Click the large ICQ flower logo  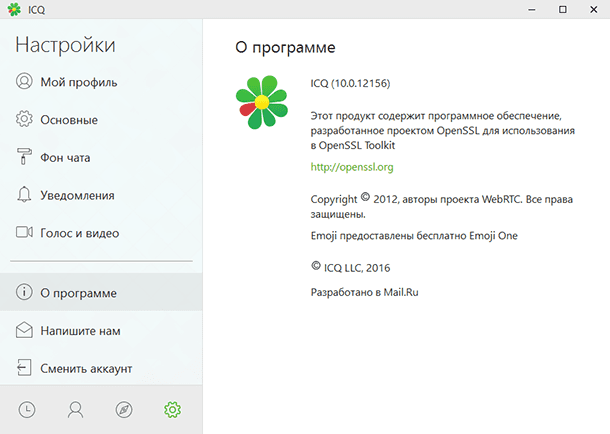[x=262, y=102]
